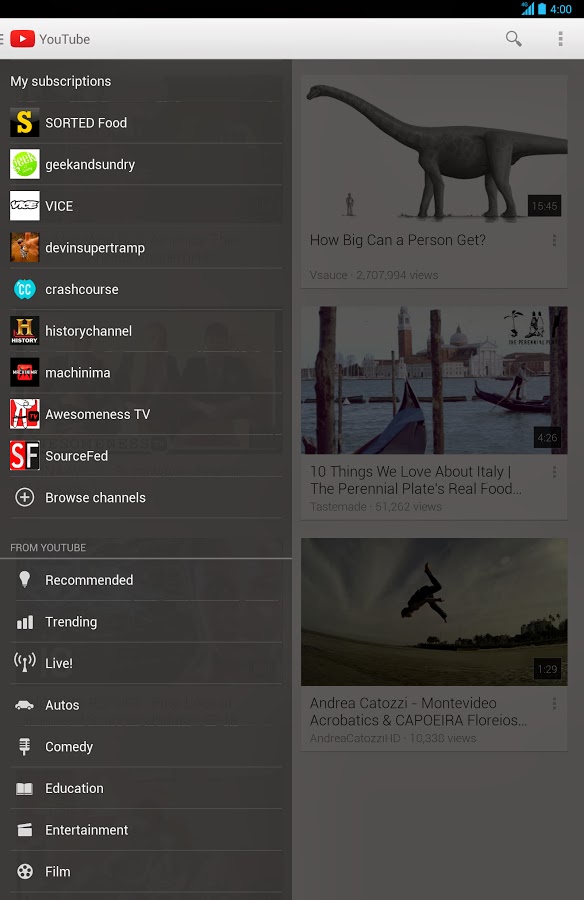Select the Trending category

pos(146,622)
